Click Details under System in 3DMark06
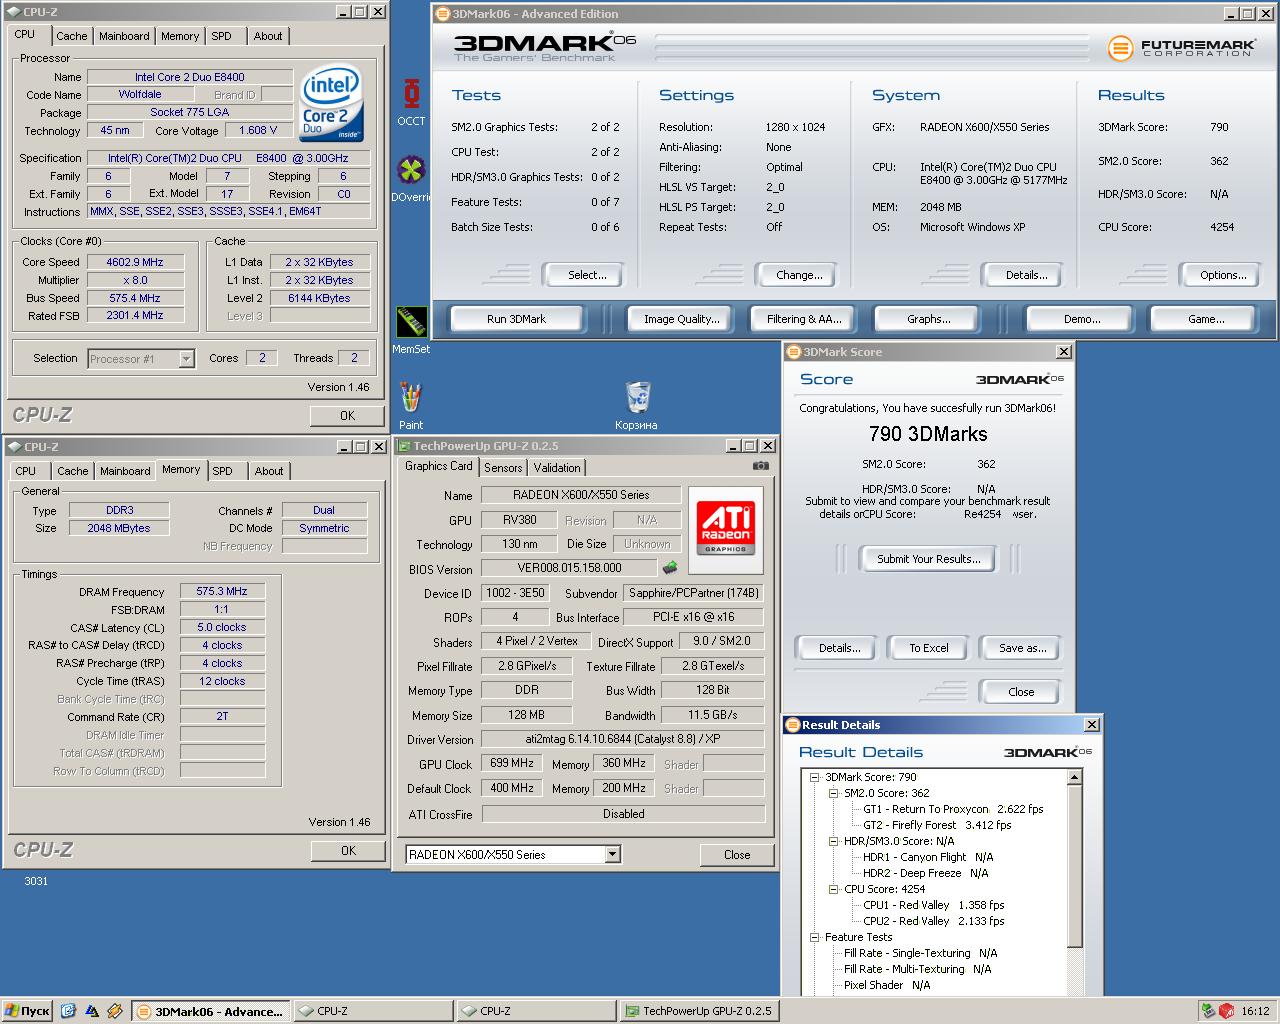Image resolution: width=1280 pixels, height=1024 pixels. 1026,275
